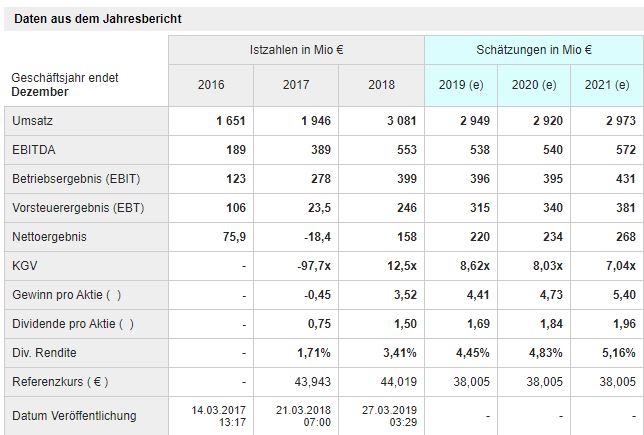Select the 'Istzahlen in Mio €' column header
Image resolution: width=644 pixels, height=435 pixels.
click(296, 49)
